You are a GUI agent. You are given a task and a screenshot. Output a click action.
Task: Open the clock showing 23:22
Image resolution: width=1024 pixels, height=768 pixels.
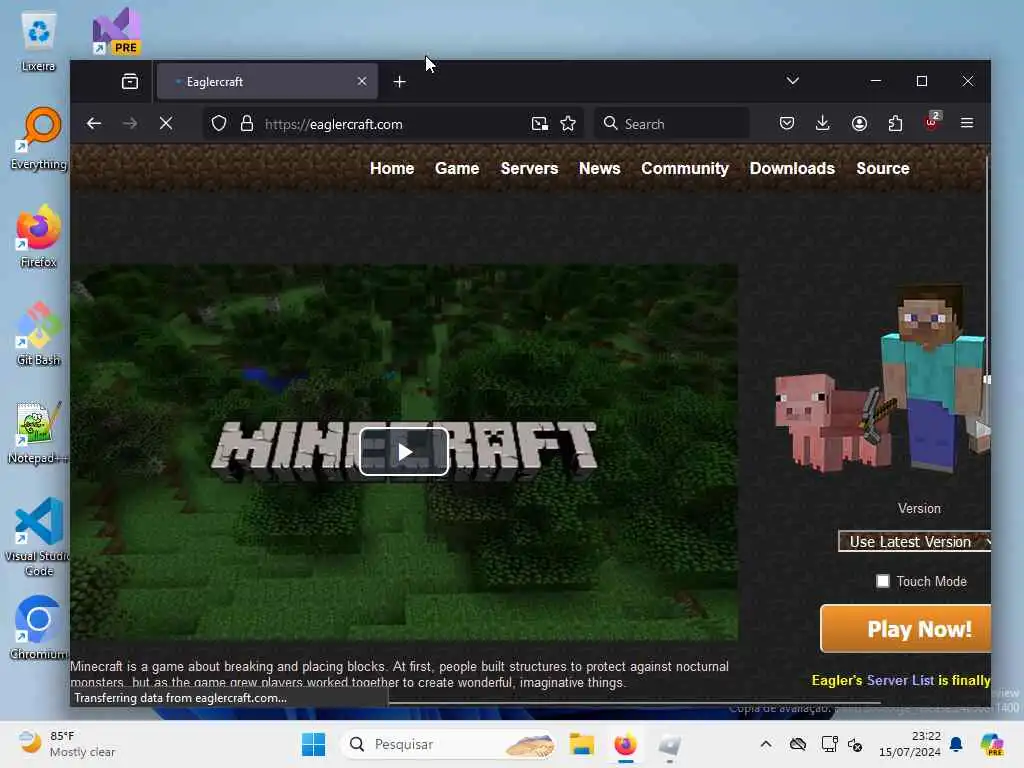(910, 744)
